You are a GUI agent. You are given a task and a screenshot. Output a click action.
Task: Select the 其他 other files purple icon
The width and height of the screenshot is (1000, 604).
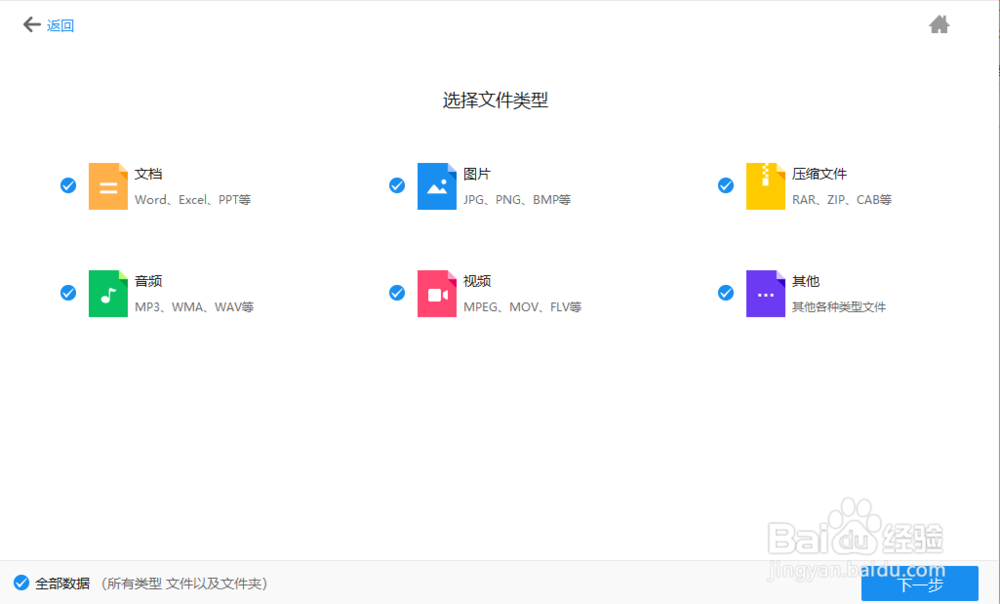coord(765,293)
